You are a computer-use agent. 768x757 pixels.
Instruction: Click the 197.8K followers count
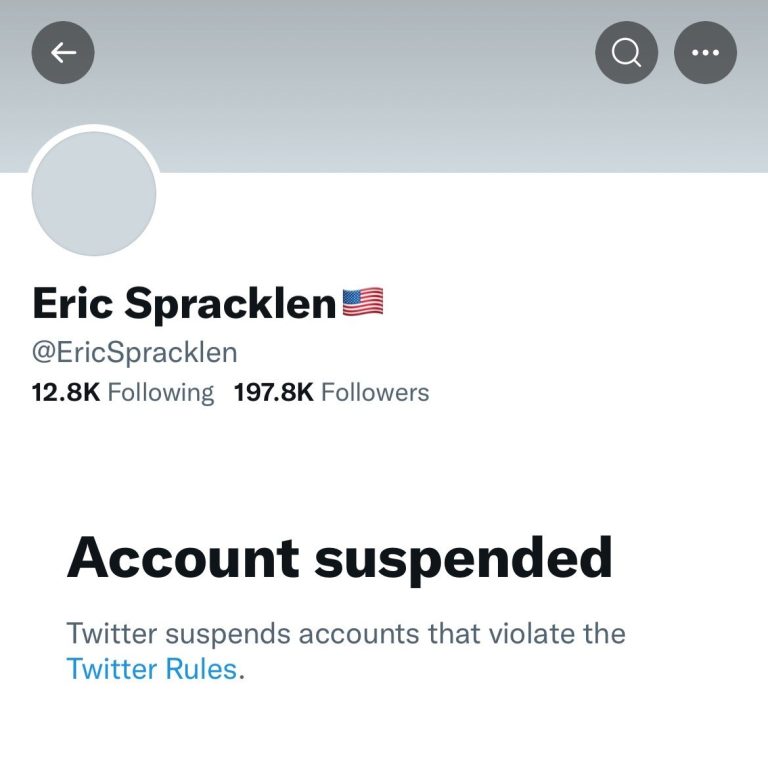pos(273,393)
